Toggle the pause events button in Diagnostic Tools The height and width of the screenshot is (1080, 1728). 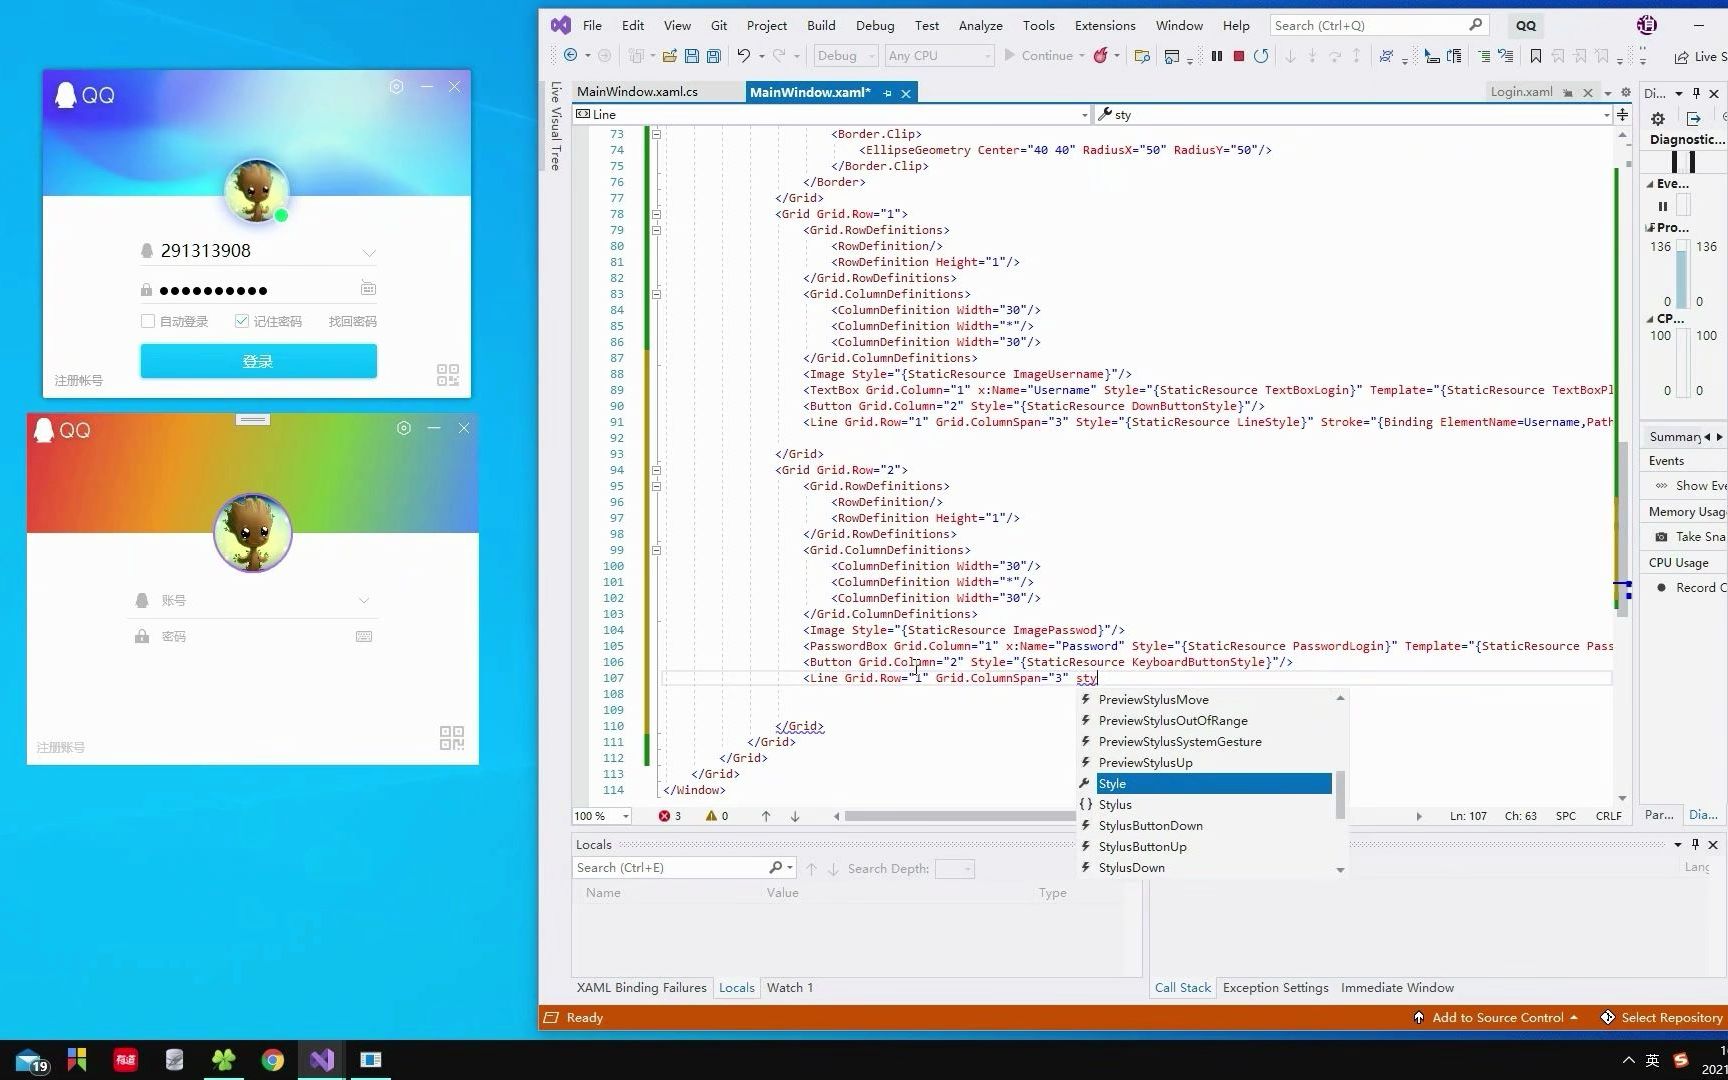1663,206
